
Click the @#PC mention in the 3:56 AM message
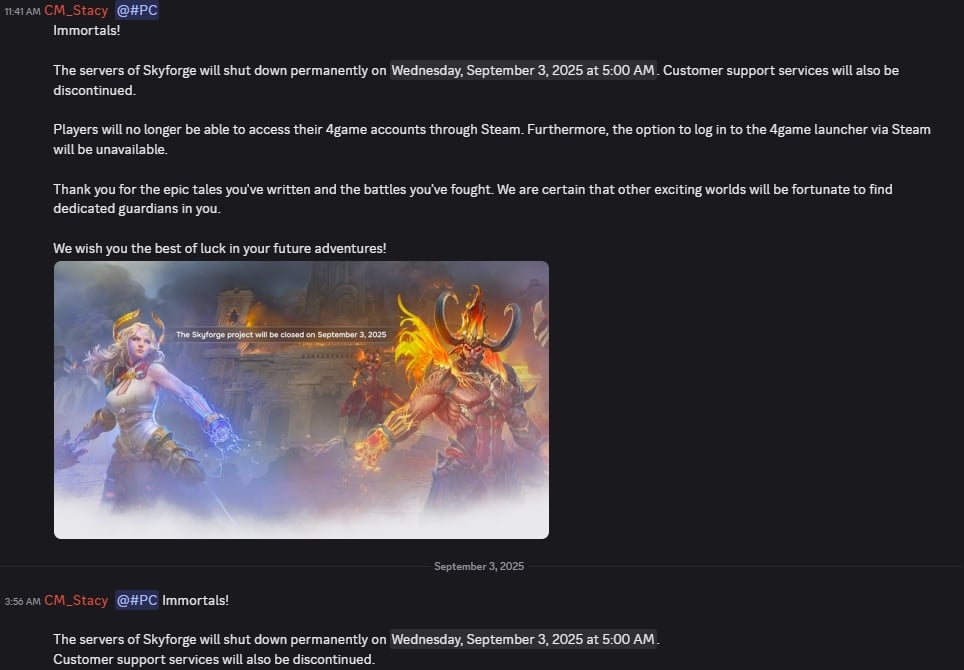click(x=137, y=600)
